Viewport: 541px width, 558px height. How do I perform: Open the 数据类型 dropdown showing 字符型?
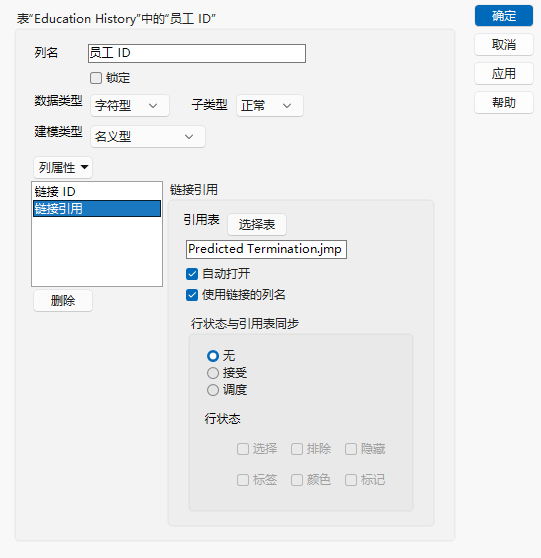(130, 106)
